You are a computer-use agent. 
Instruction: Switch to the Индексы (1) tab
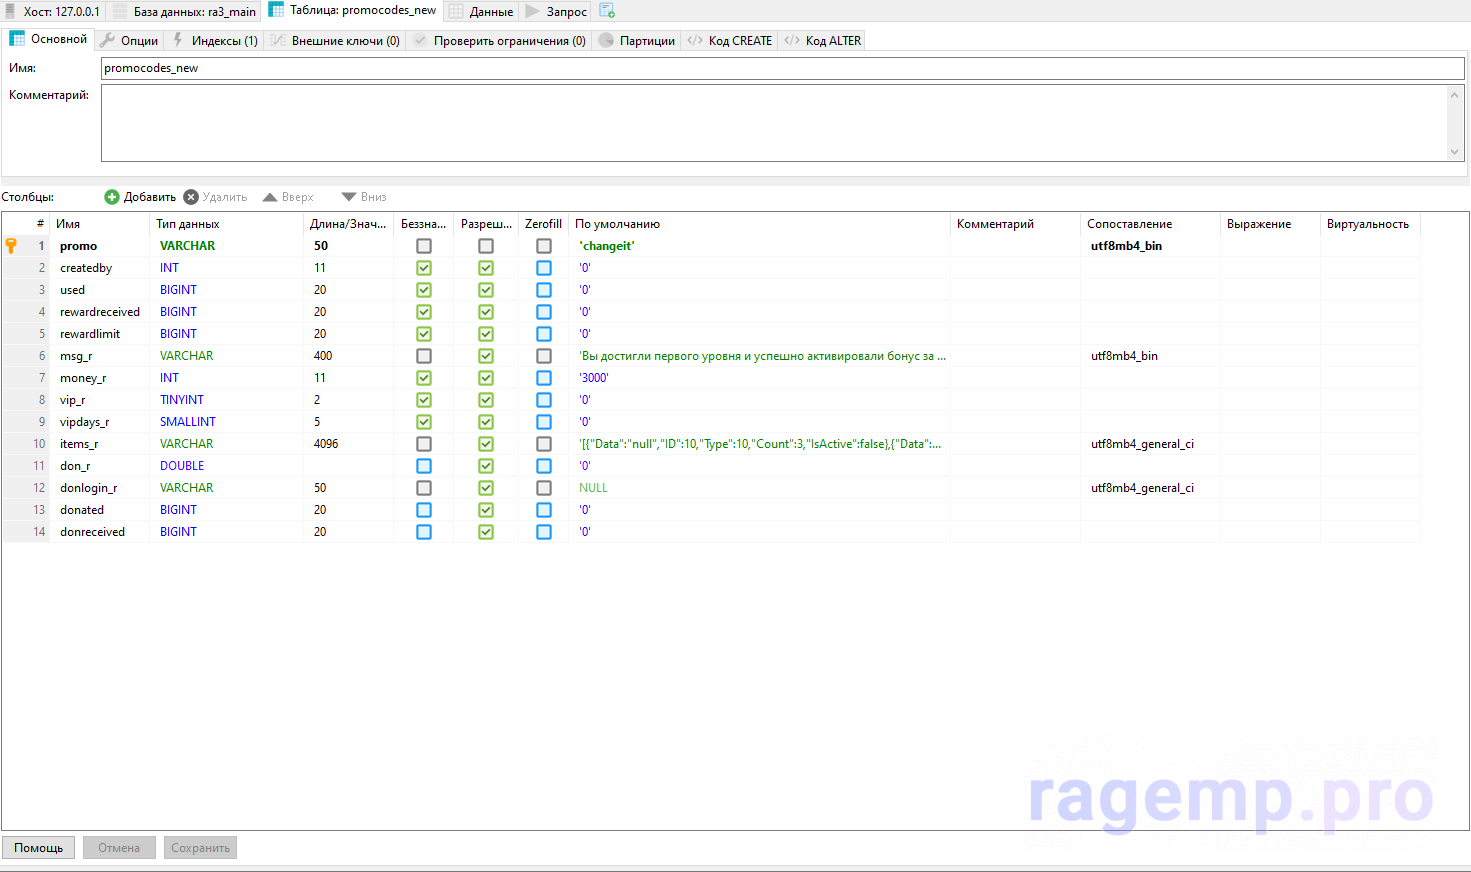tap(215, 40)
